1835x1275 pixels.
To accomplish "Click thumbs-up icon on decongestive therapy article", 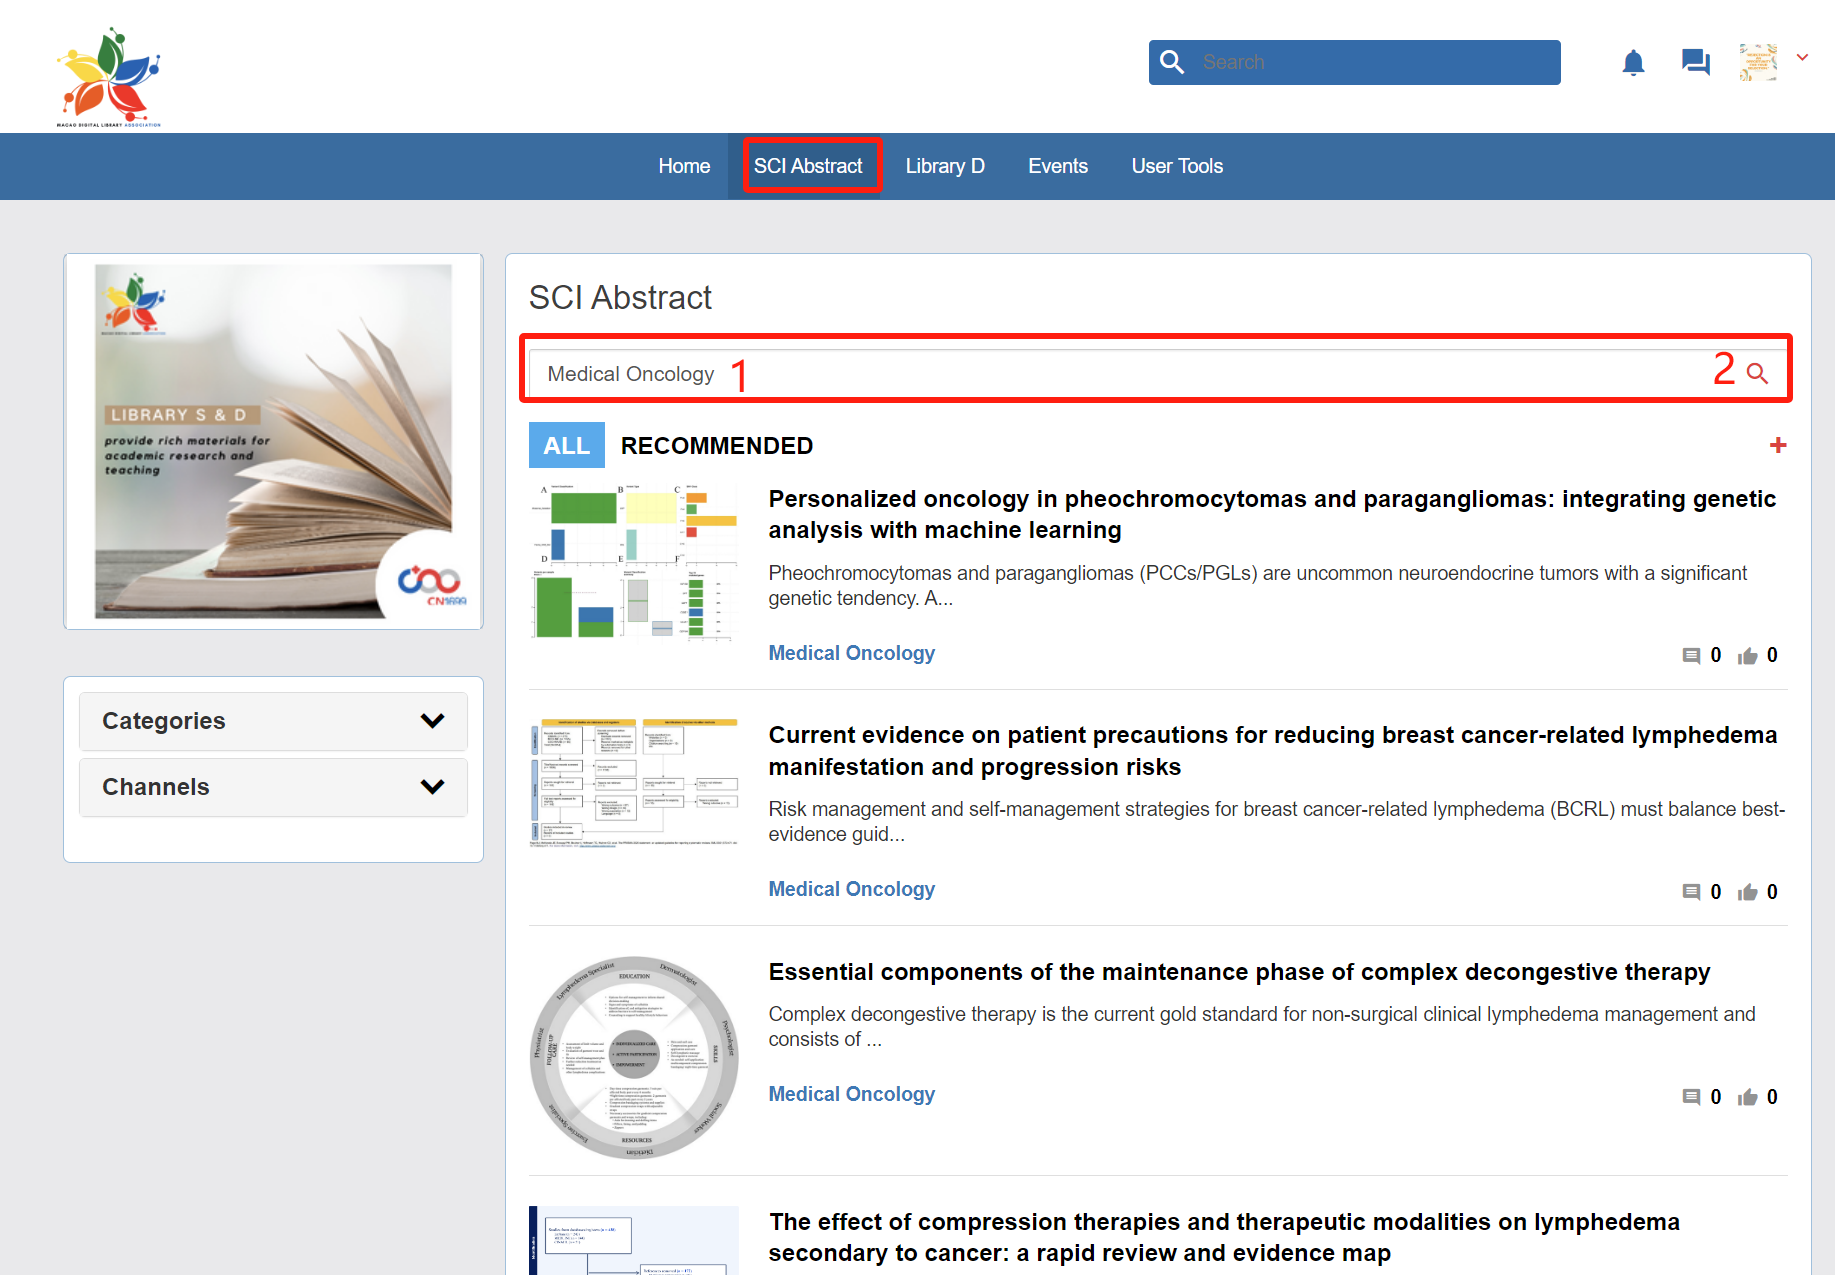I will click(x=1747, y=1097).
